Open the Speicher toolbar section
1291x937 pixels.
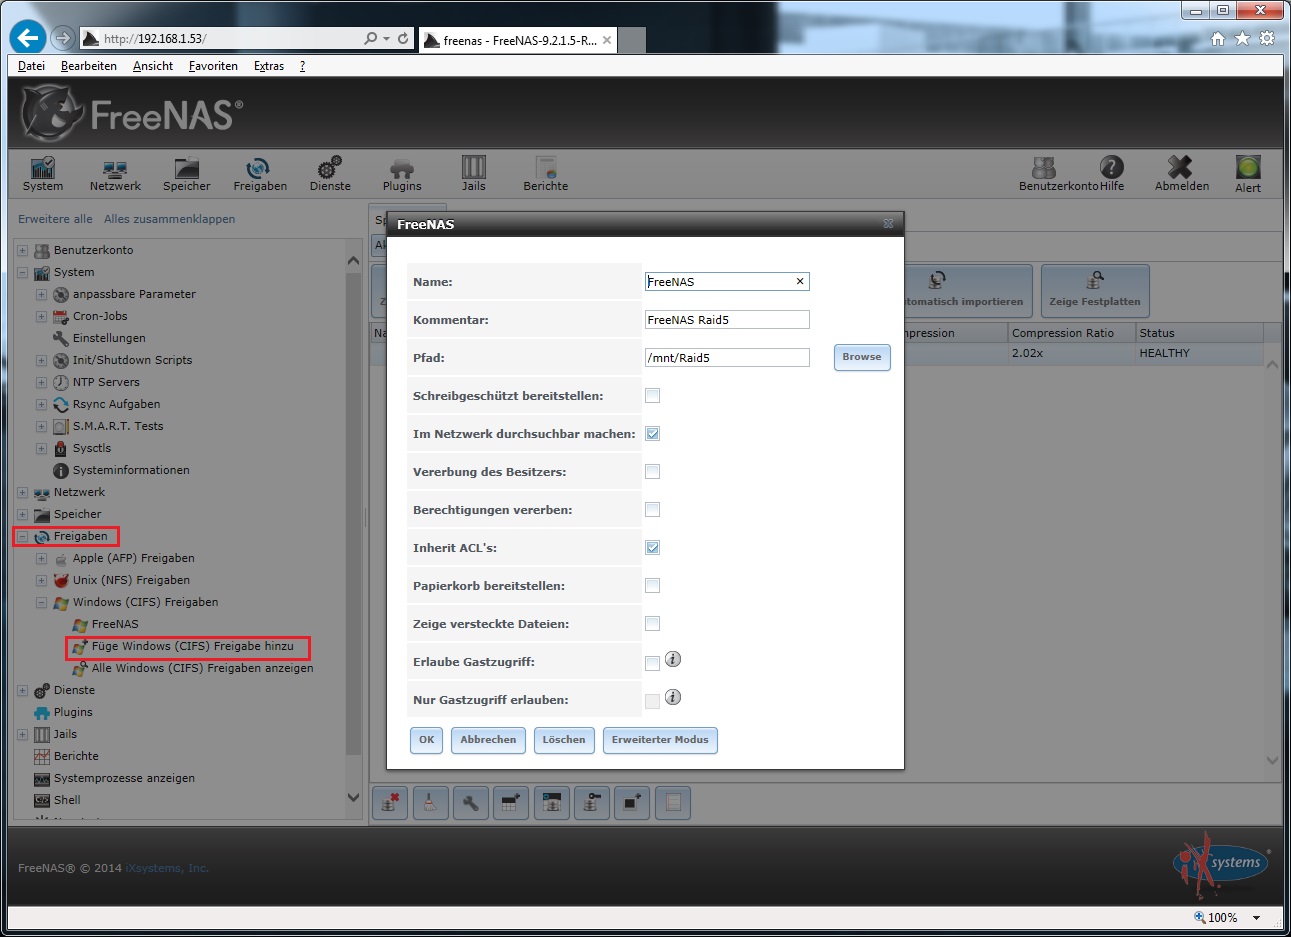click(x=187, y=173)
